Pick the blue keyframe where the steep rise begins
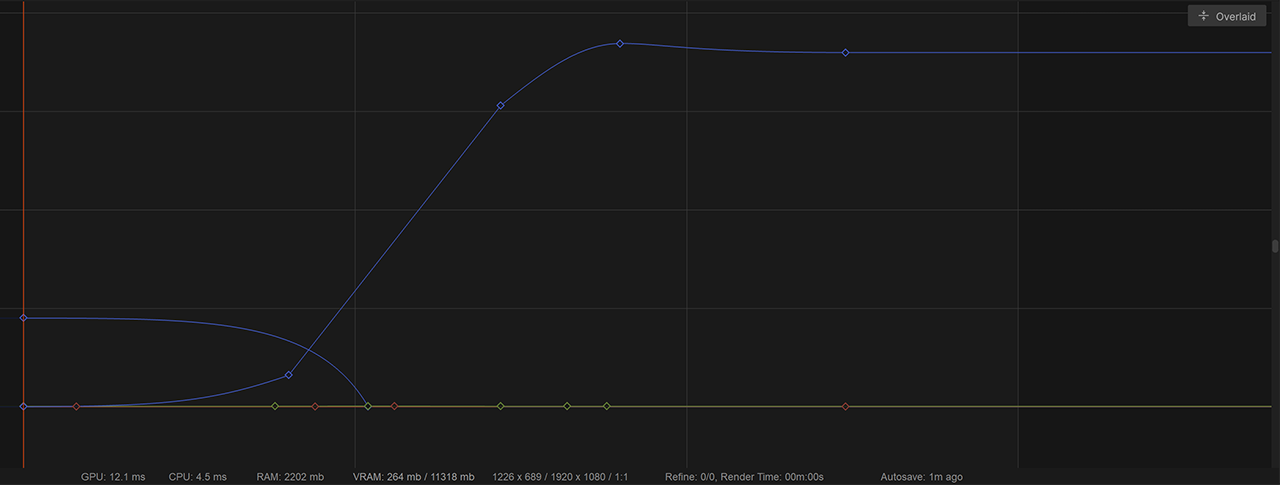Screen dimensions: 1280x485 289,375
